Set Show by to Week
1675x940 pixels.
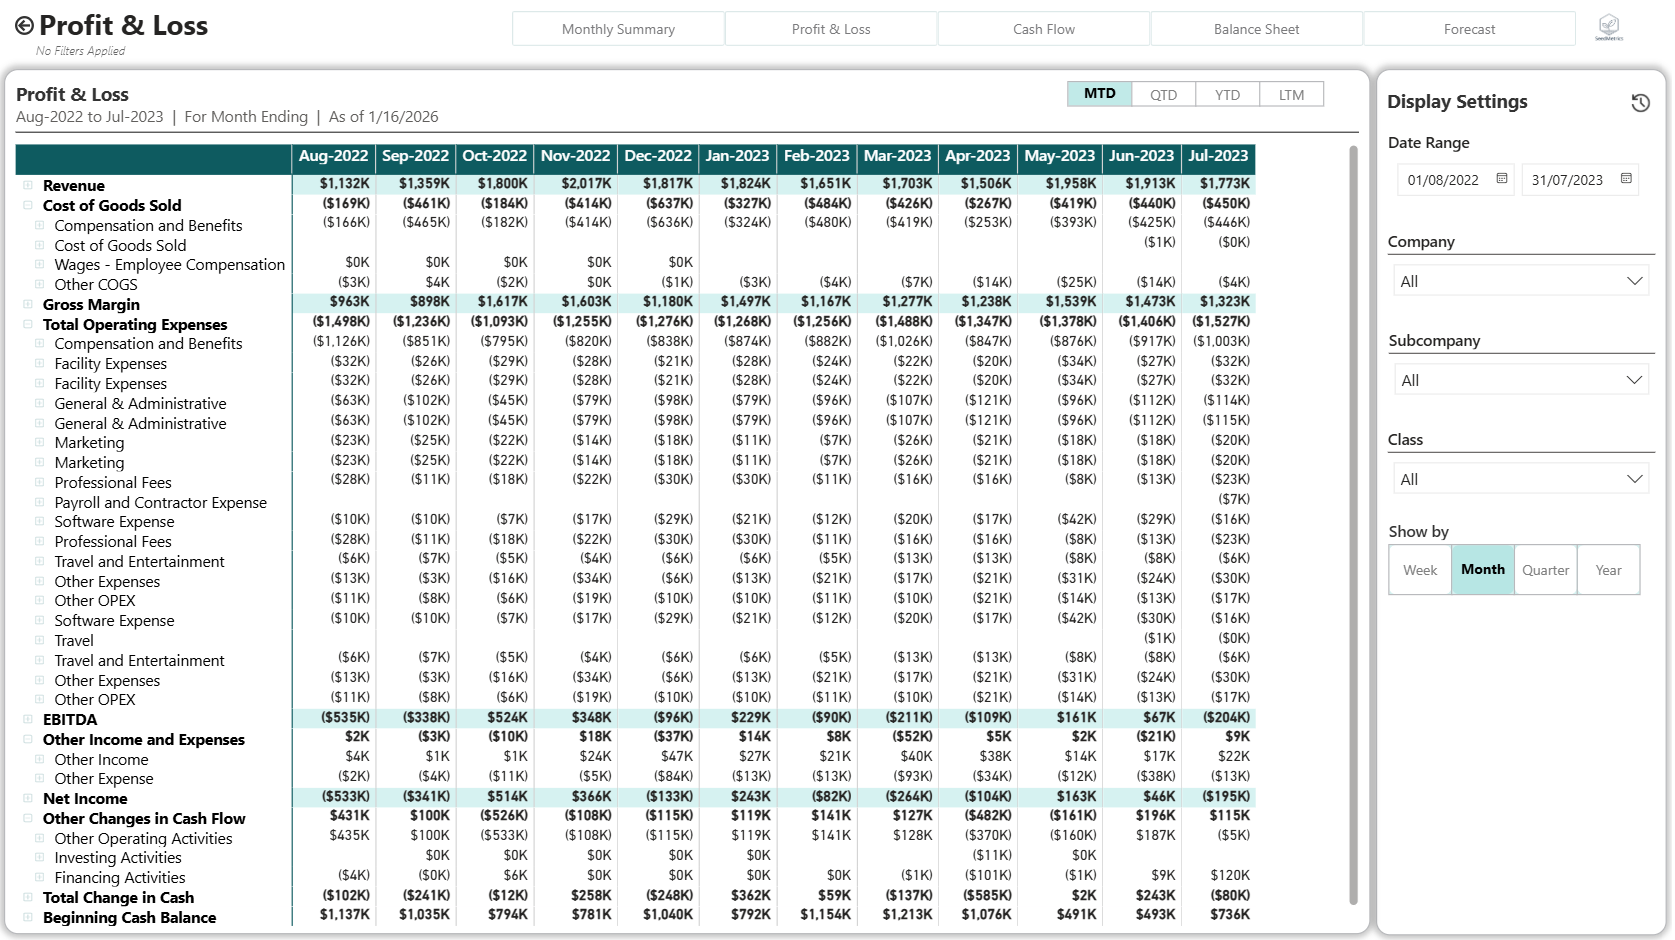[1419, 569]
